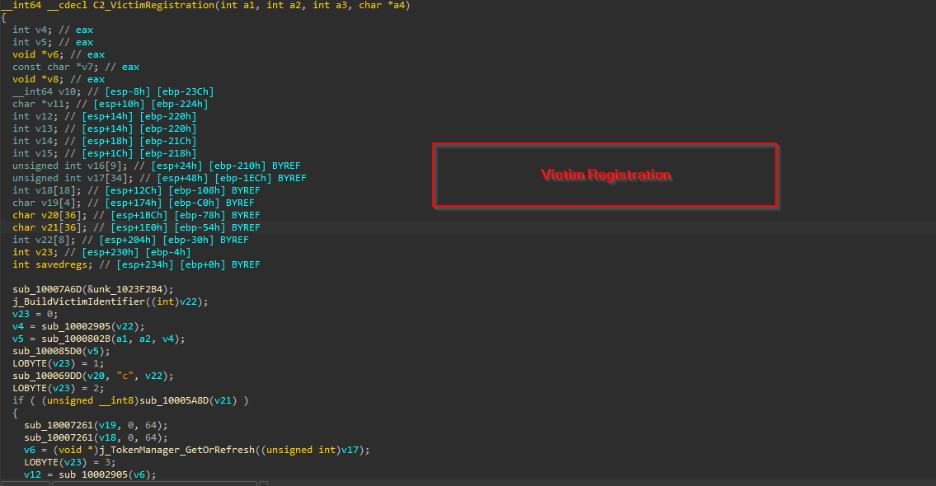Select the 'int v18[18]' declaration
The height and width of the screenshot is (486, 936).
136,190
